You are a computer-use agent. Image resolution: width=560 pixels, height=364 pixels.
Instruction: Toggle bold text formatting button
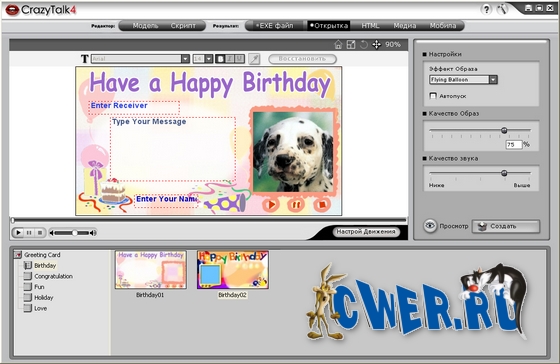[220, 59]
